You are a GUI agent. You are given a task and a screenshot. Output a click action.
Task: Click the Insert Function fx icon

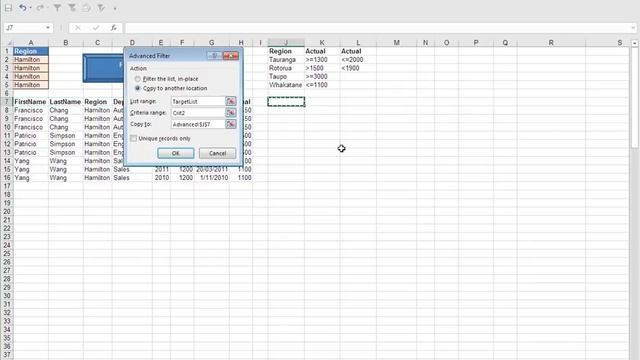click(113, 28)
